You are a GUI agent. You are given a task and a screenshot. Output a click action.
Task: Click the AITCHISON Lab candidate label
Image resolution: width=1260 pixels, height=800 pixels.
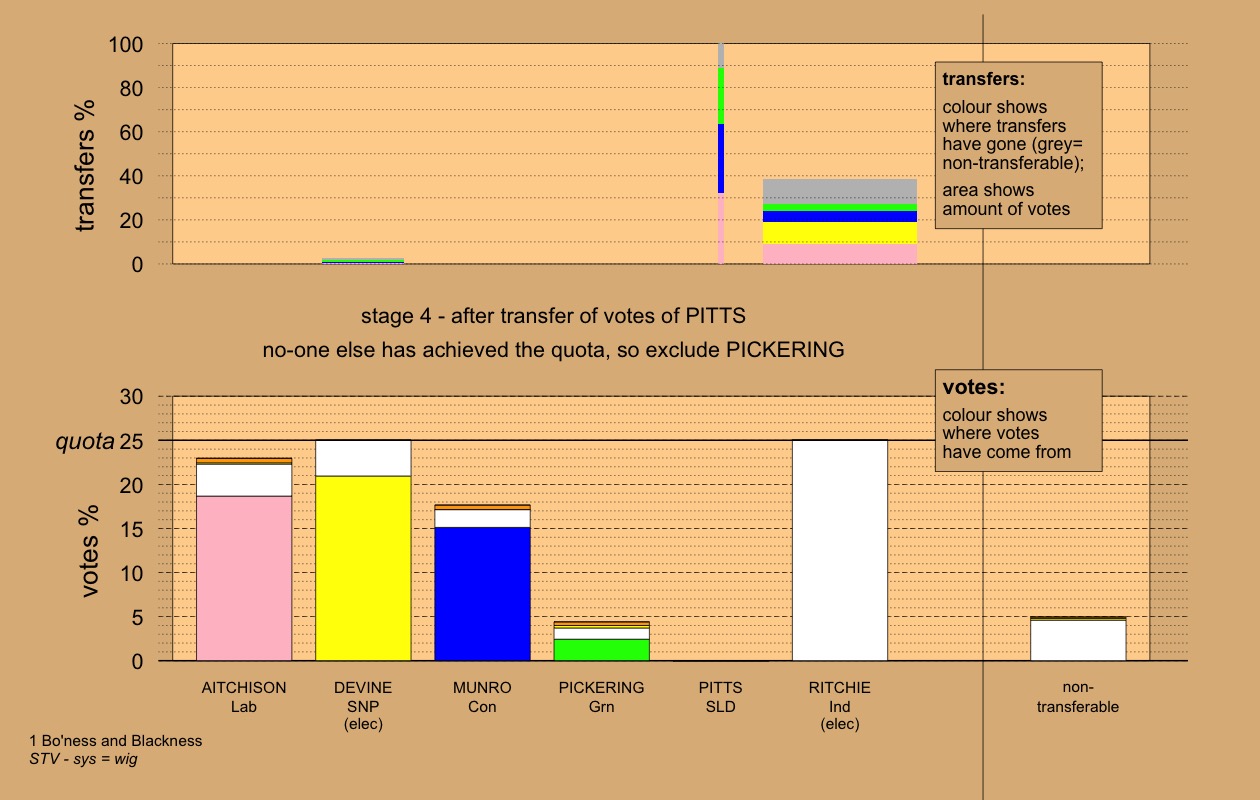click(x=244, y=697)
